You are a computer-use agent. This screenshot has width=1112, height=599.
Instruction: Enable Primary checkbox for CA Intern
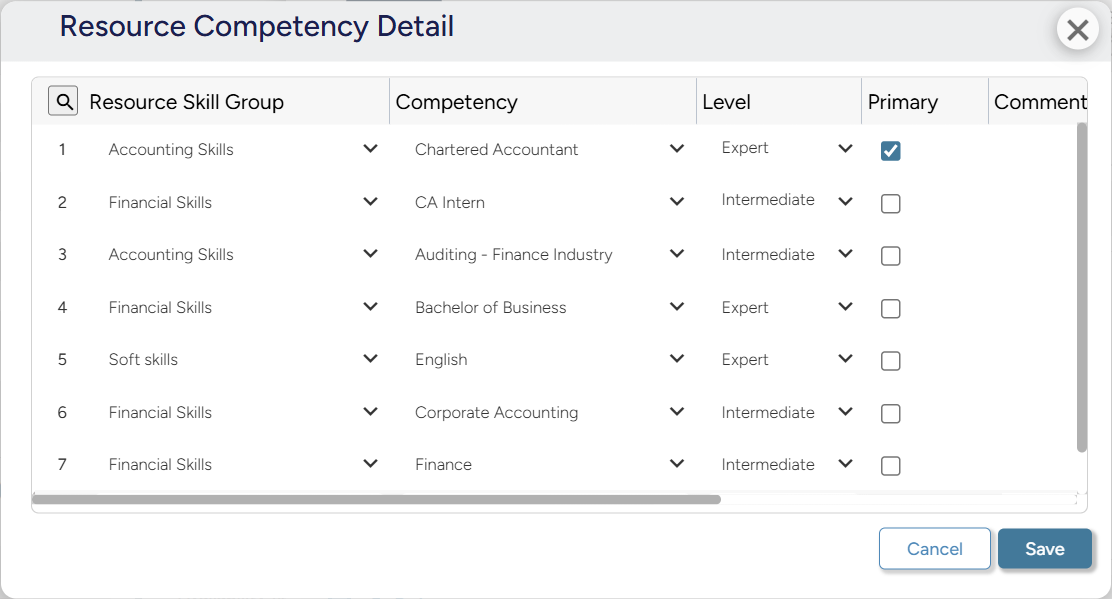[890, 203]
